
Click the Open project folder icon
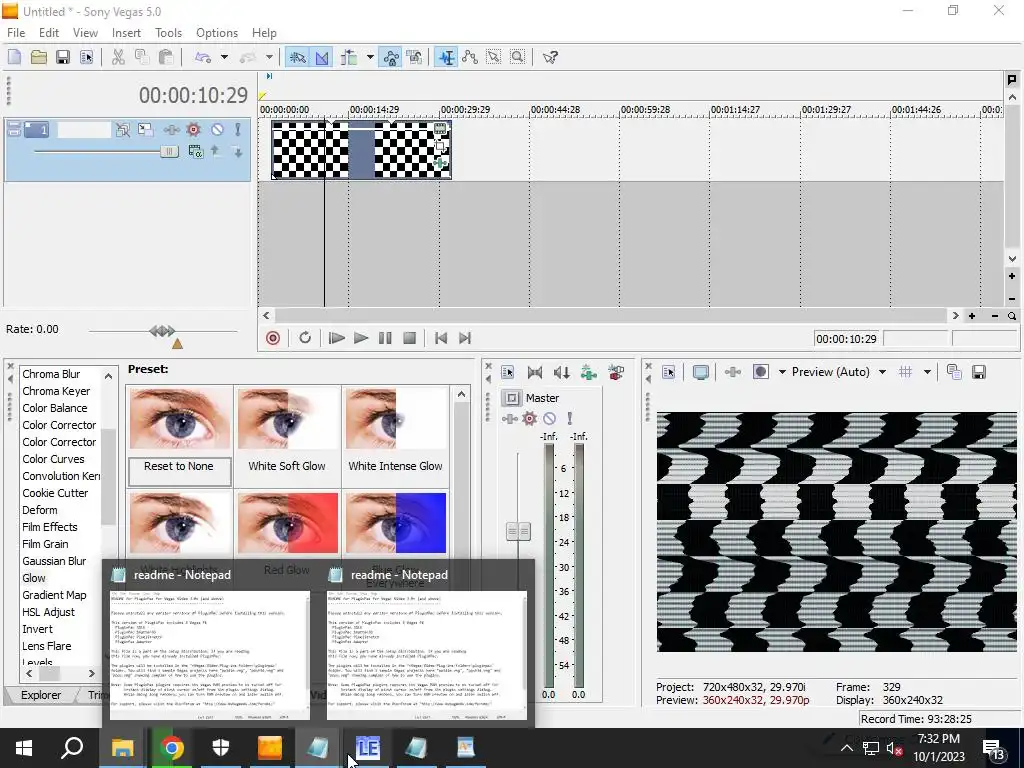(x=39, y=57)
